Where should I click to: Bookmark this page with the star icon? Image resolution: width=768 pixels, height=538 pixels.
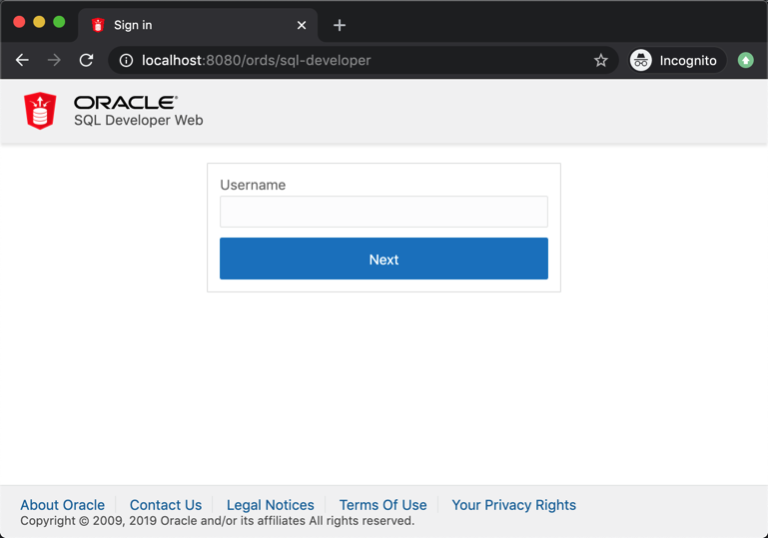point(600,60)
